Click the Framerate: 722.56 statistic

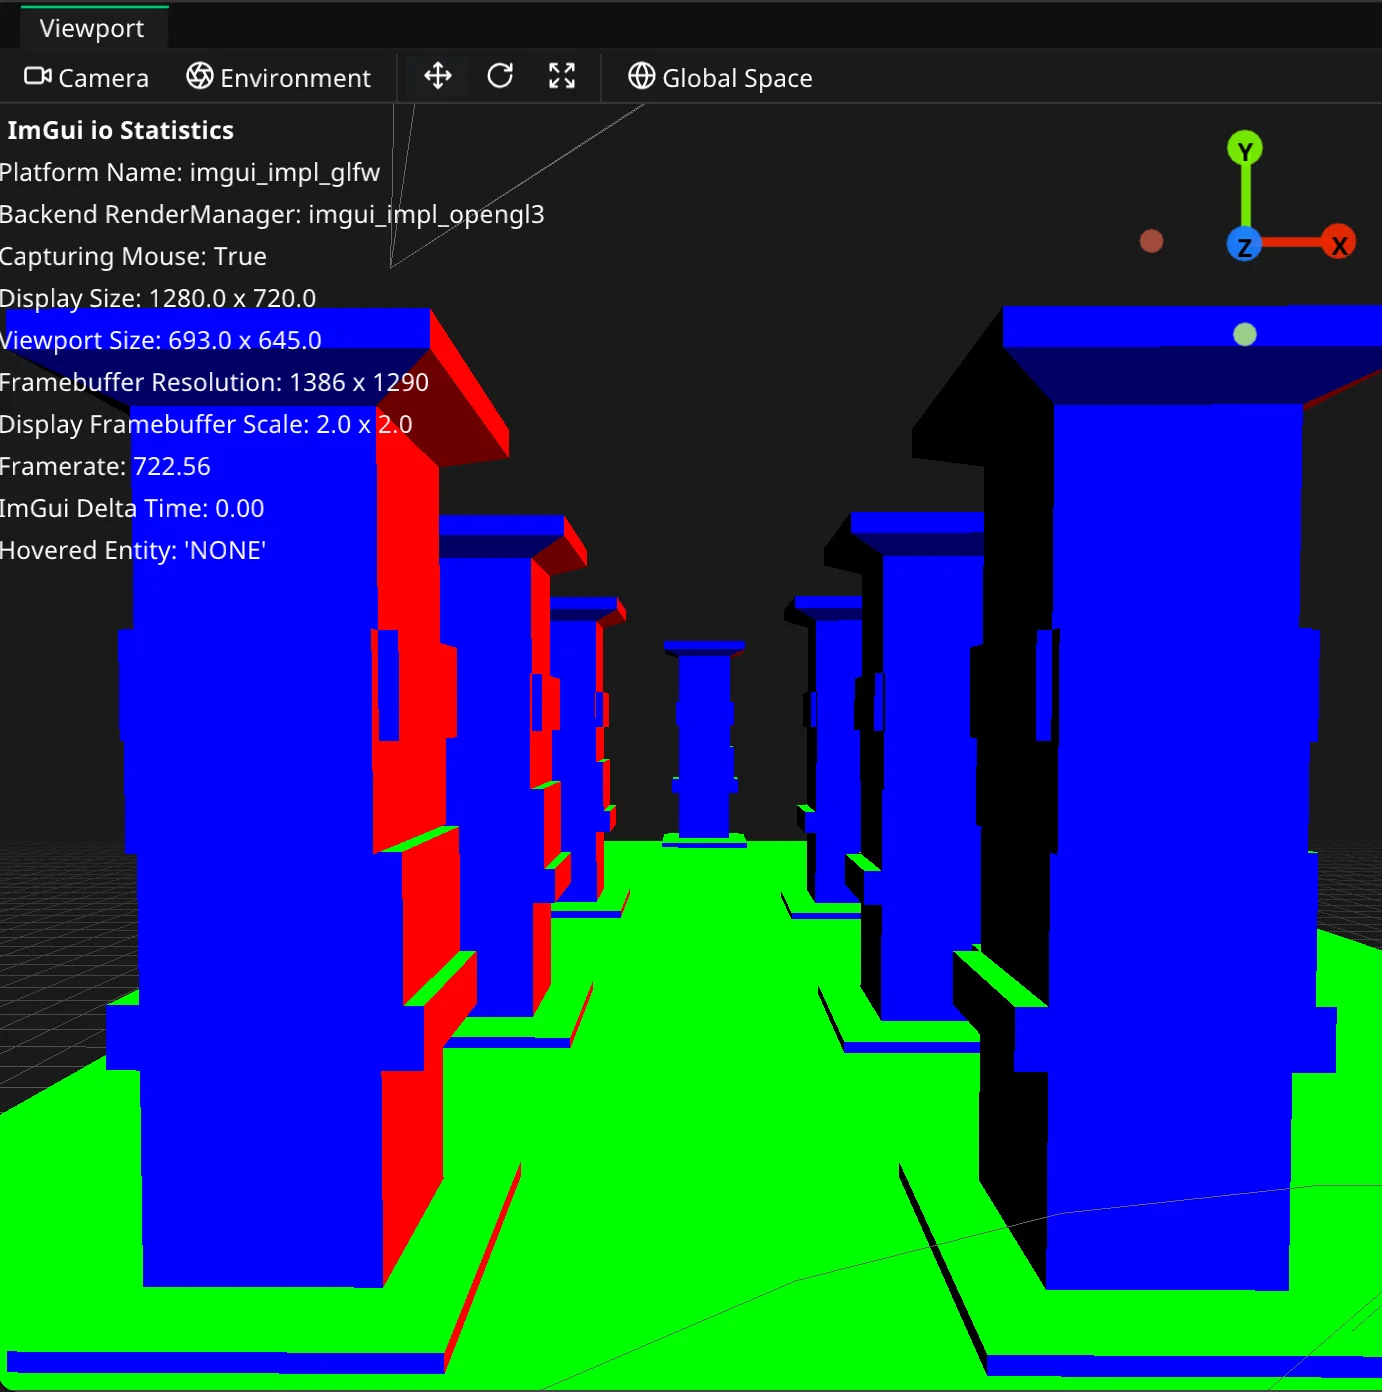coord(105,466)
